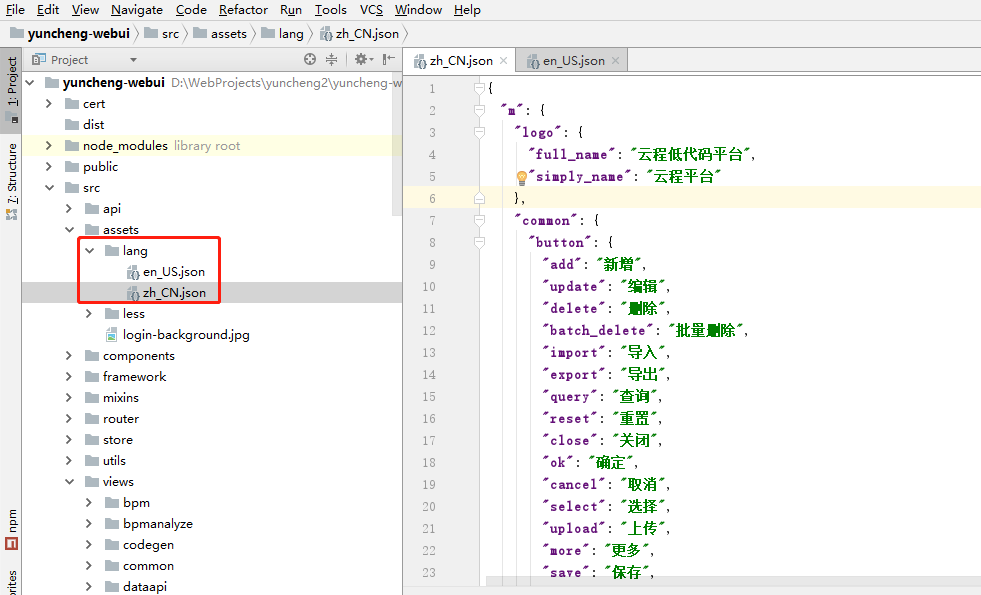This screenshot has height=595, width=981.
Task: Expand the less folder
Action: [89, 313]
